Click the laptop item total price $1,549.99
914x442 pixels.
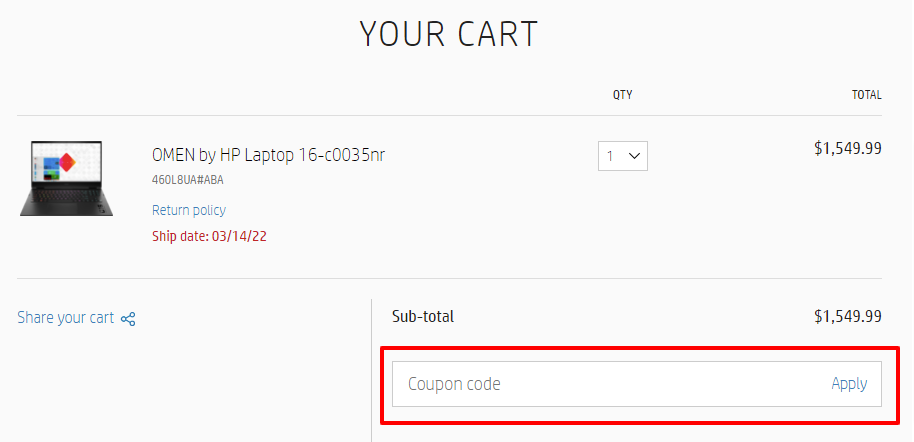pyautogui.click(x=848, y=149)
